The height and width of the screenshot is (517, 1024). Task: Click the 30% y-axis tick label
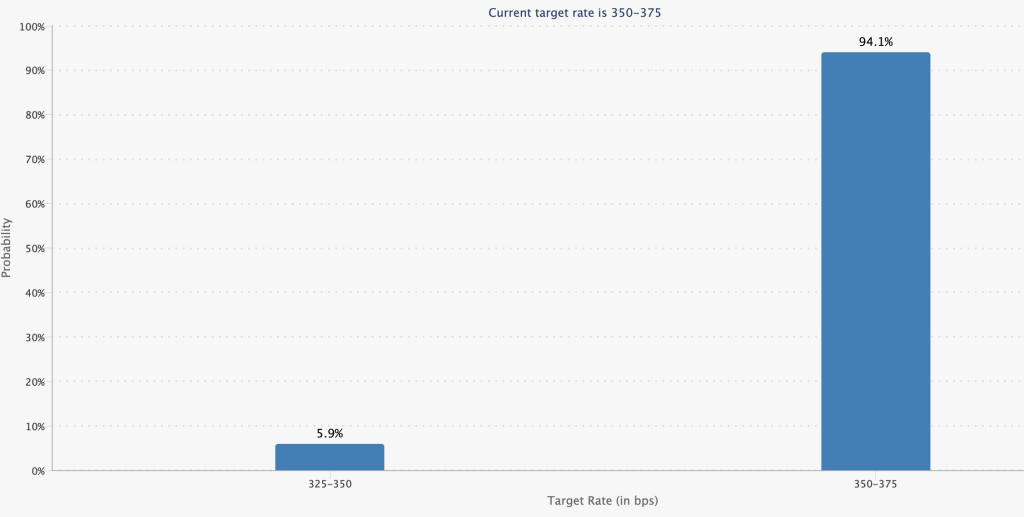click(x=34, y=337)
